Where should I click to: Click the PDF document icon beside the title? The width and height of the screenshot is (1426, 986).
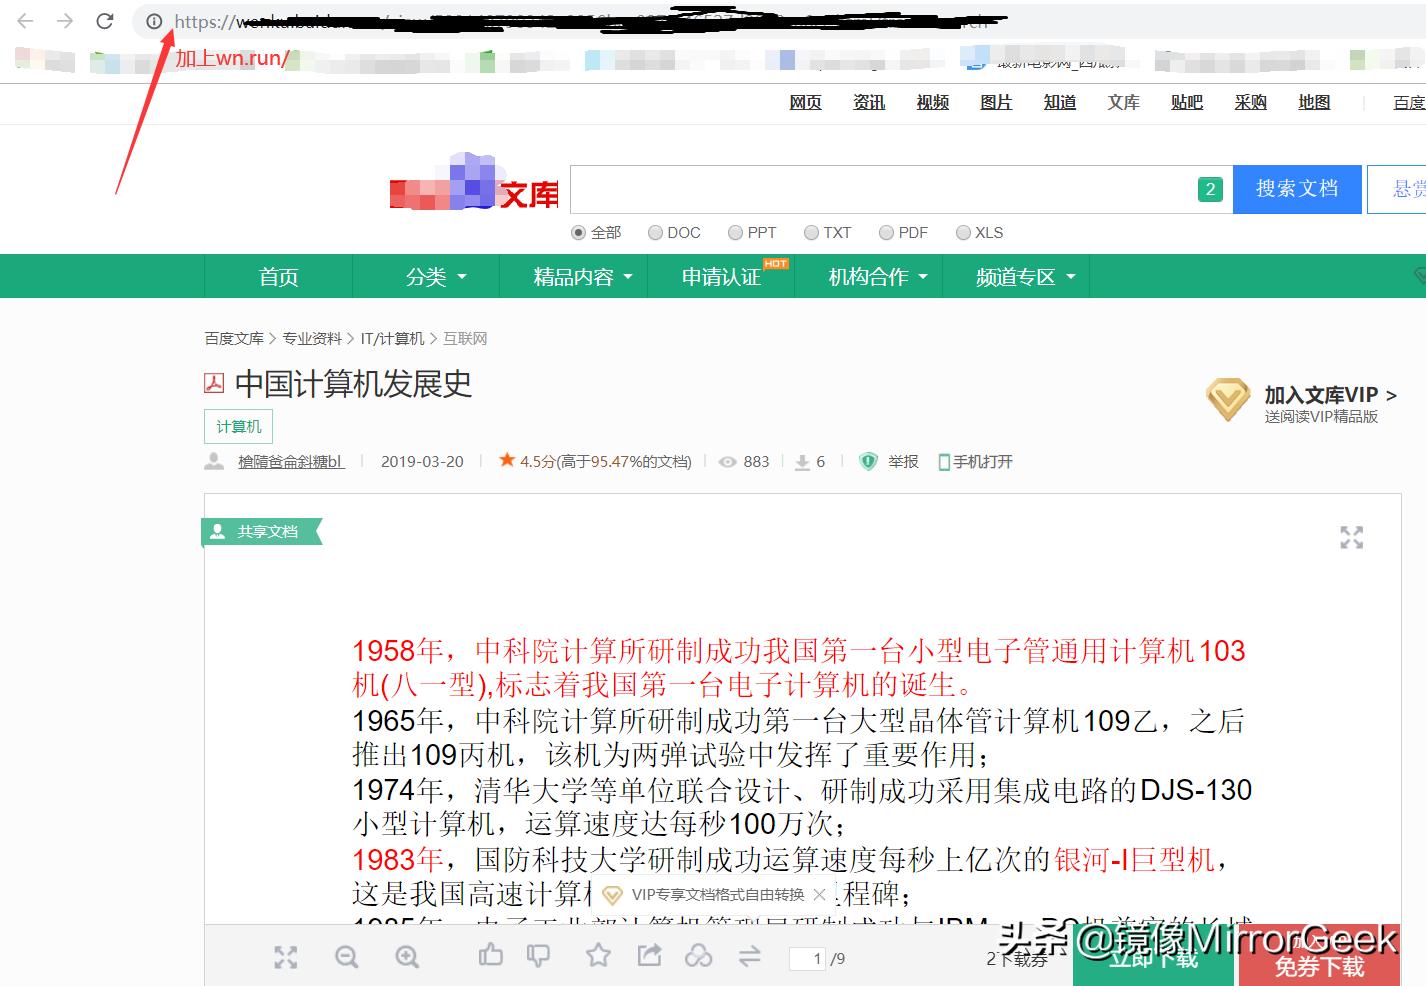(x=213, y=383)
